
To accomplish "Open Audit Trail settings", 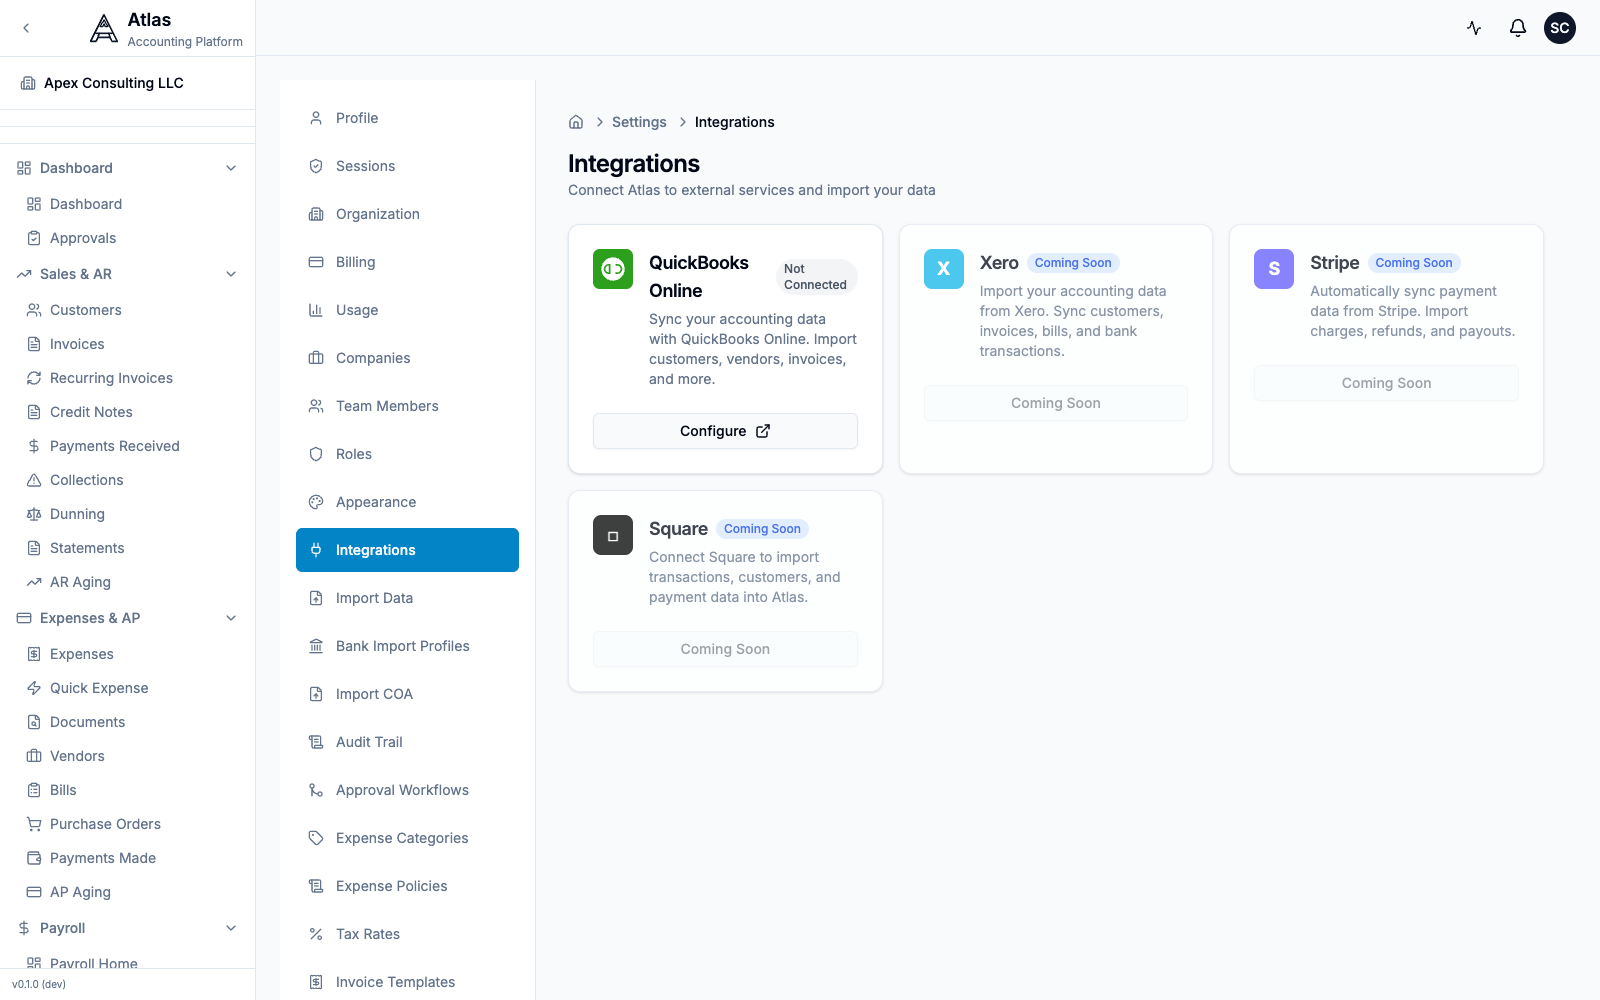I will [x=407, y=742].
